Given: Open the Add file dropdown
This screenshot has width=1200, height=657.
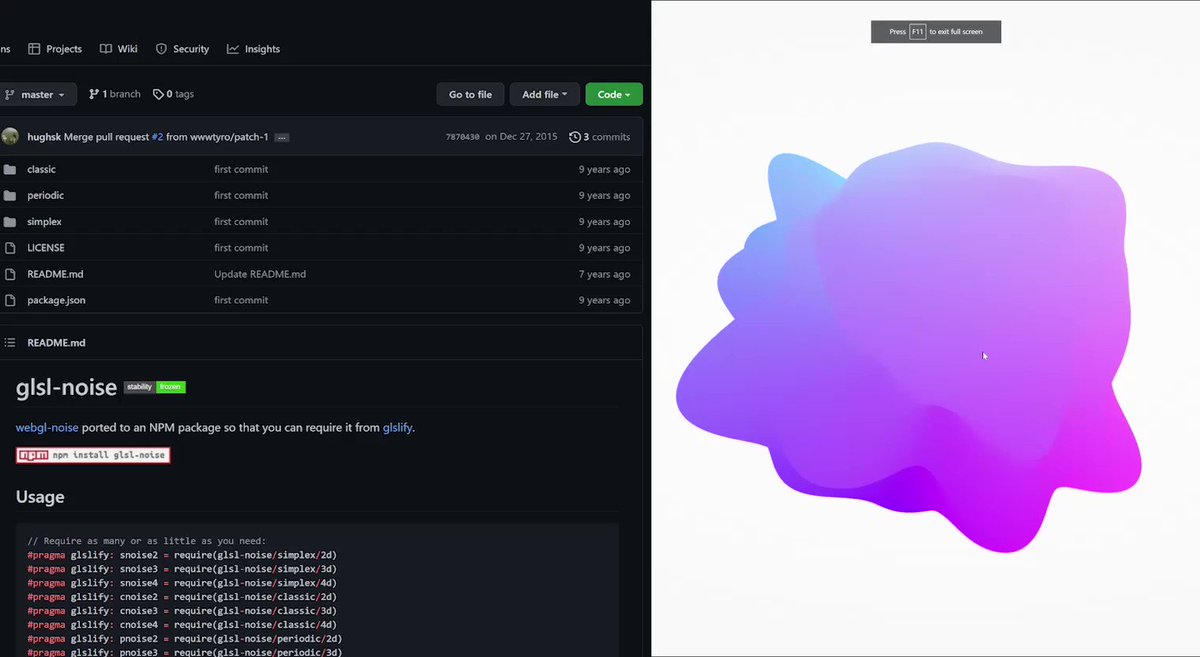Looking at the screenshot, I should pyautogui.click(x=544, y=94).
